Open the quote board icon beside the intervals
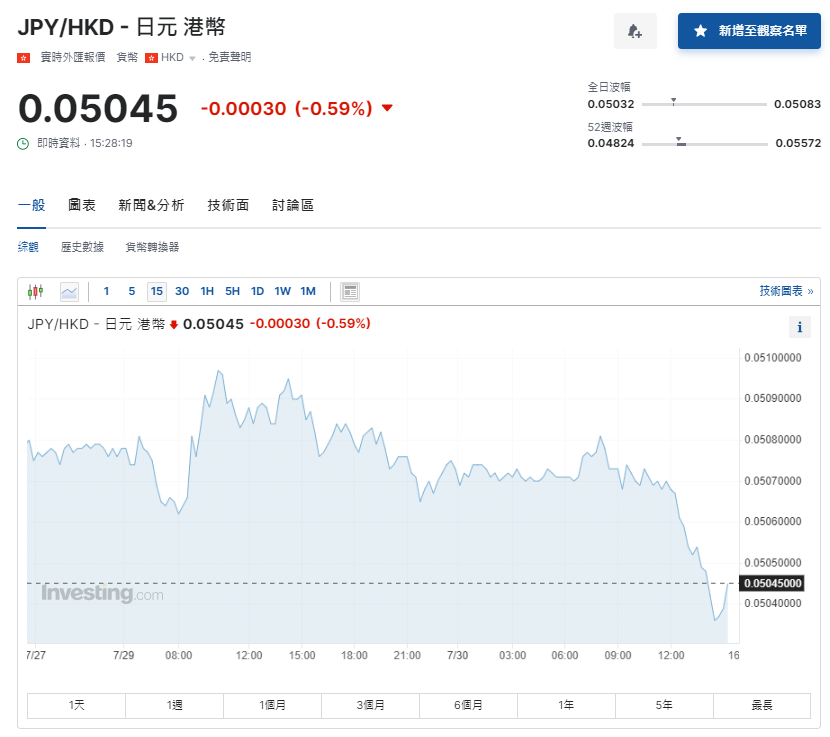The height and width of the screenshot is (737, 830). 349,291
